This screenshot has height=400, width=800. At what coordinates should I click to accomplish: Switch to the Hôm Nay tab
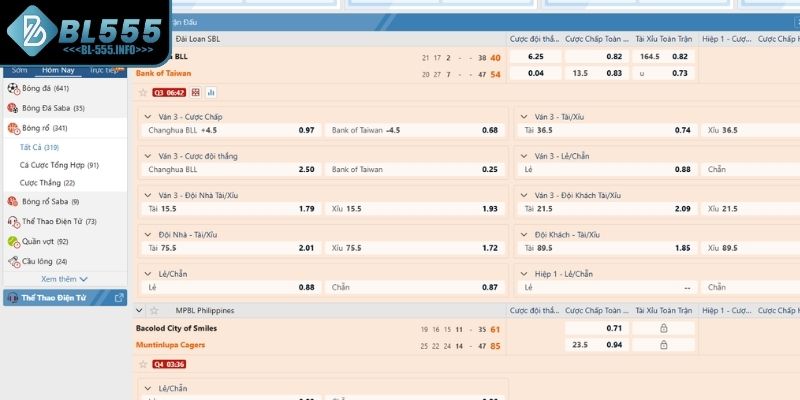57,71
